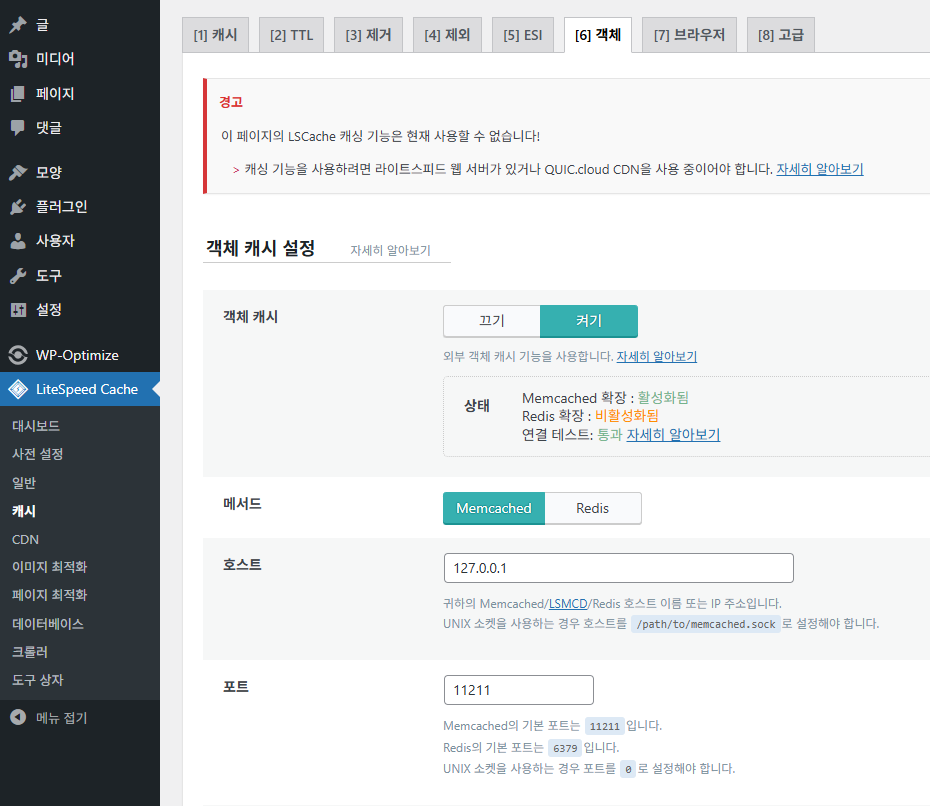Click the LiteSpeed Cache diamond icon
The width and height of the screenshot is (930, 806).
tap(18, 389)
